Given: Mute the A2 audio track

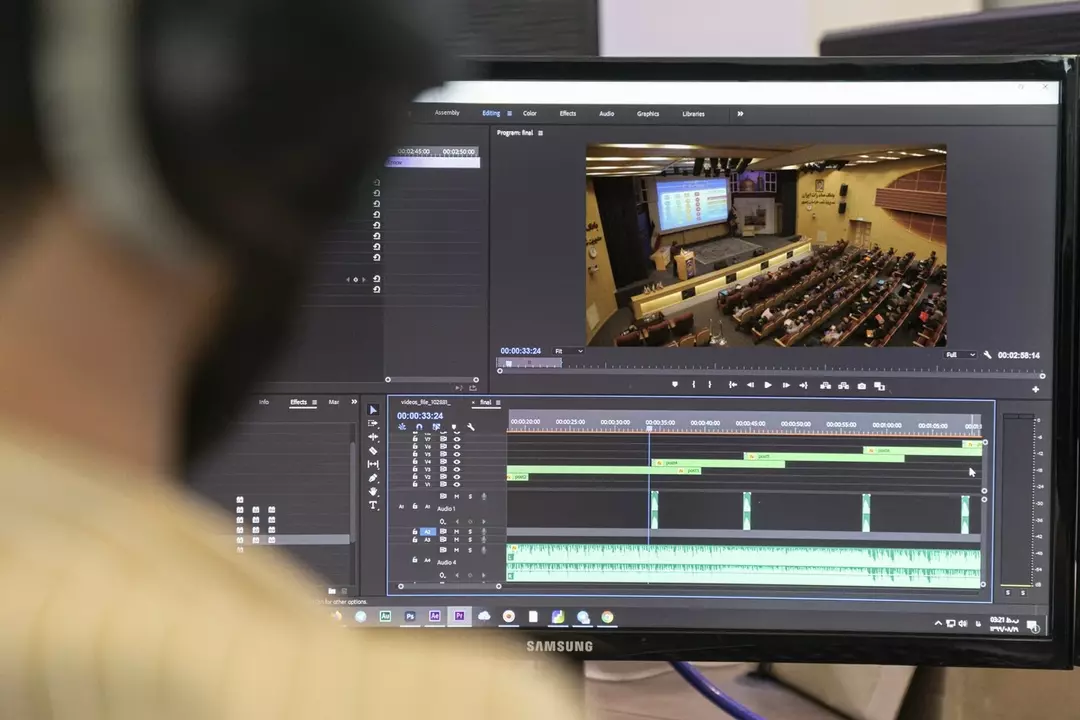Looking at the screenshot, I should point(457,532).
